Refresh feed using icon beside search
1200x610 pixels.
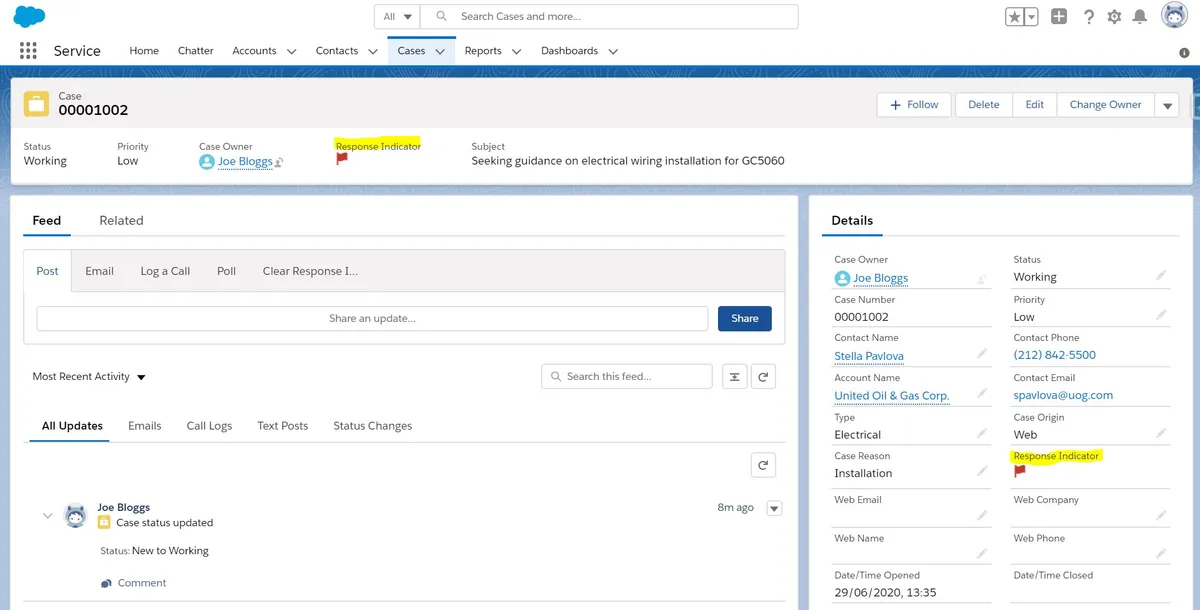[763, 377]
